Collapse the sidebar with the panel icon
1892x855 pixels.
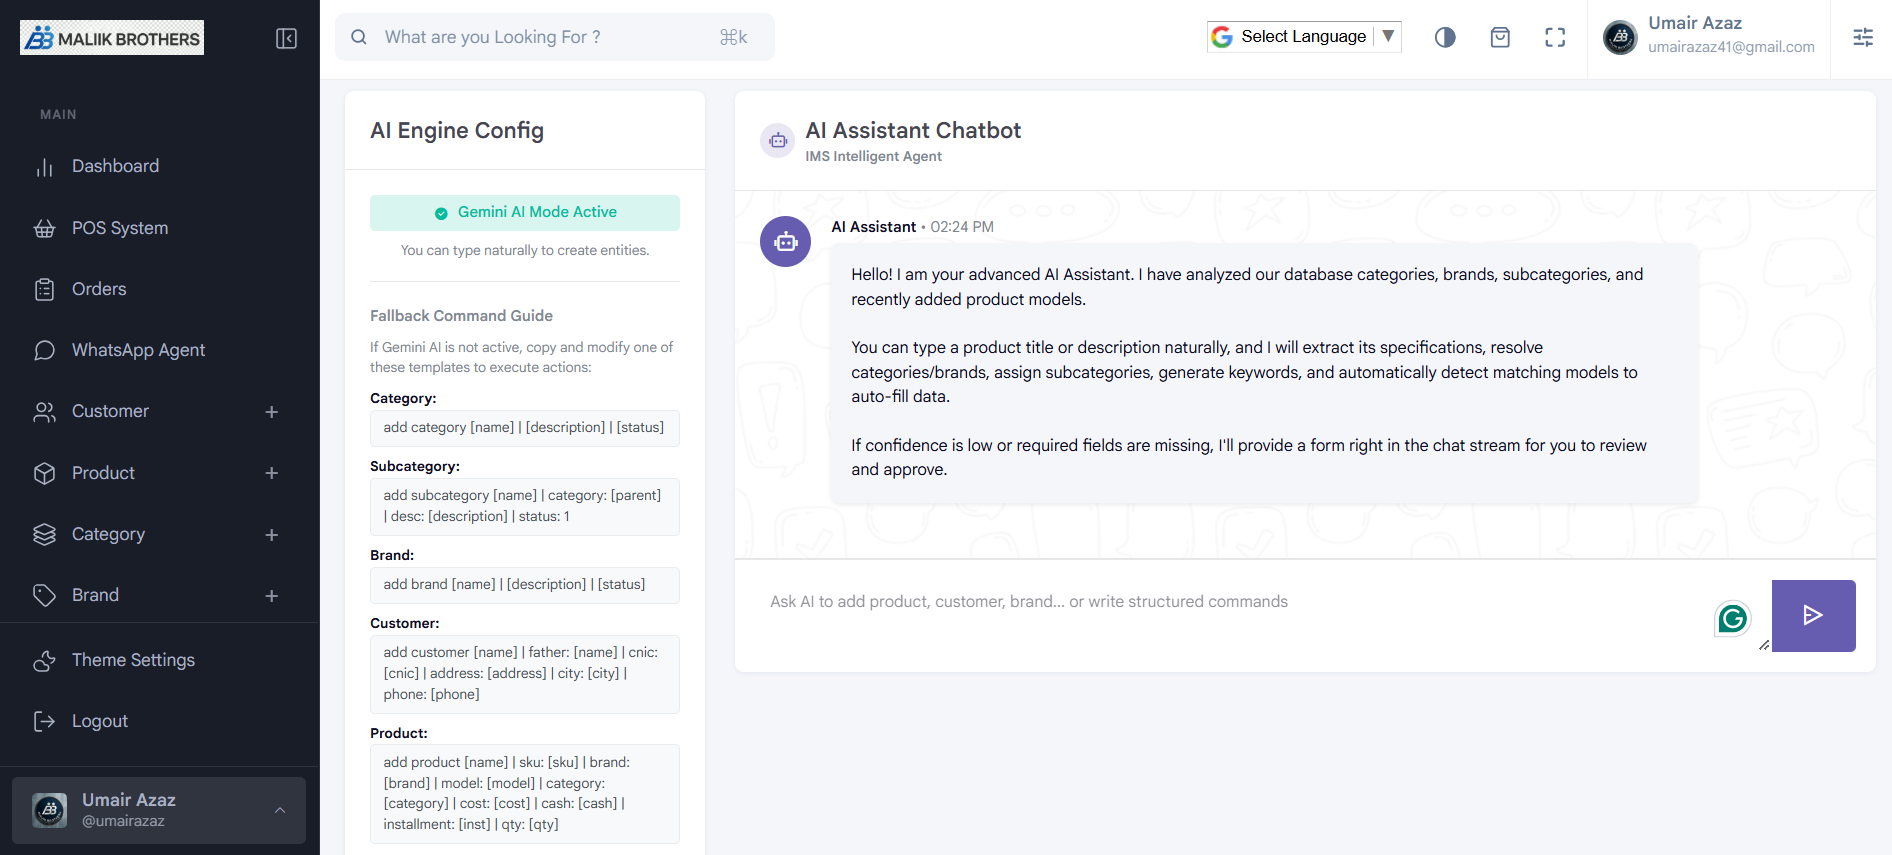pos(286,39)
